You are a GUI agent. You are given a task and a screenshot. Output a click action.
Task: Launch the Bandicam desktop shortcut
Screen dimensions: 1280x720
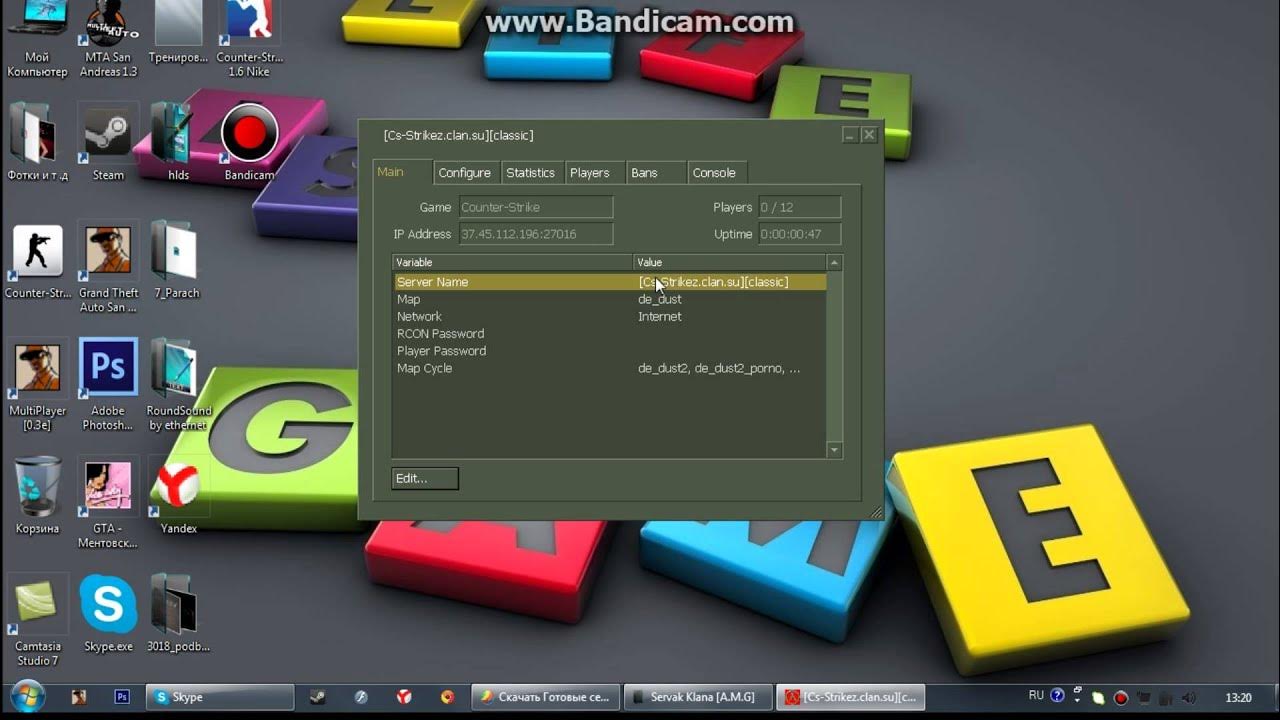click(249, 142)
